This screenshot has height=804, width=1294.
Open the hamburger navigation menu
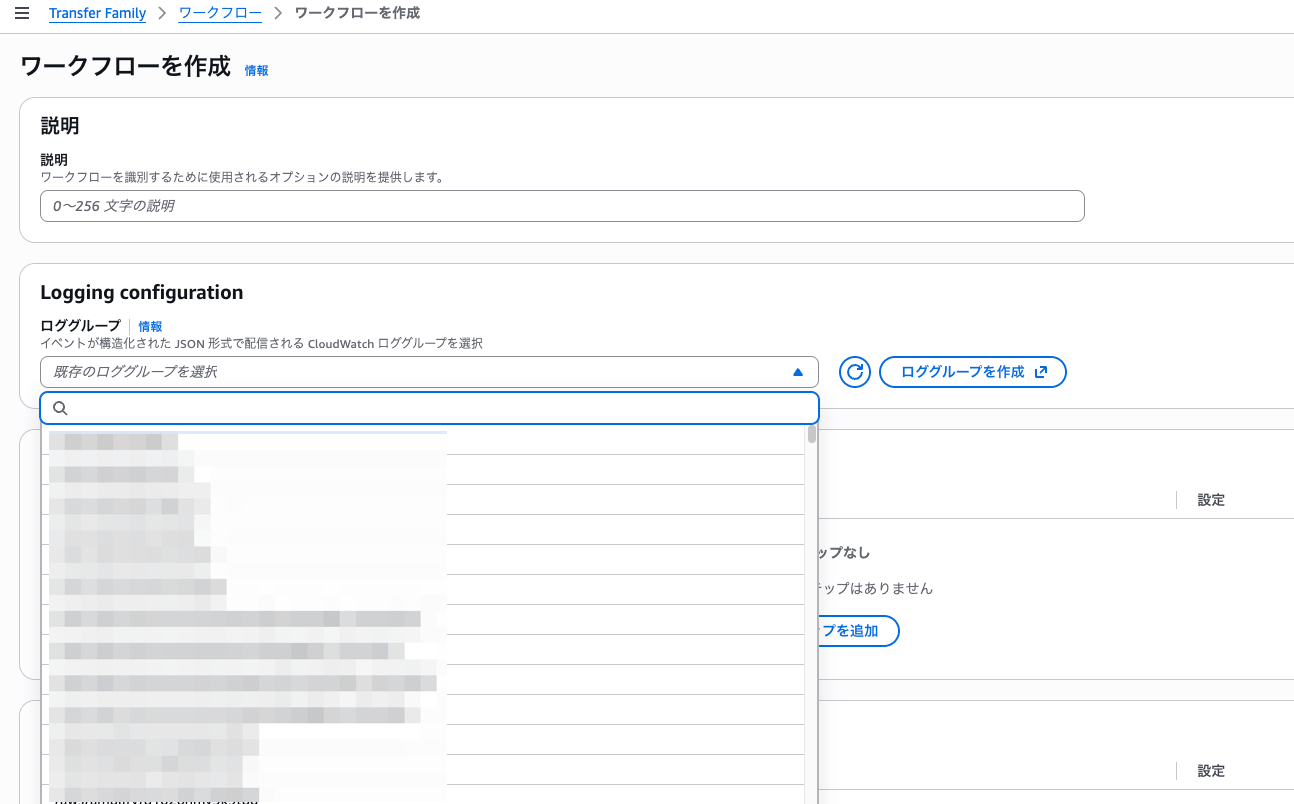[22, 13]
